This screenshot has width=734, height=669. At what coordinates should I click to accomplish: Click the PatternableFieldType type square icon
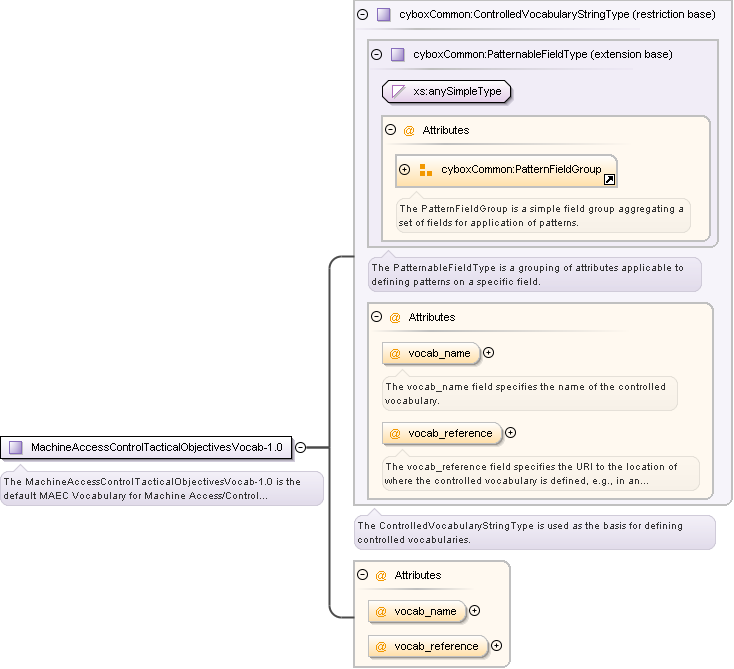(397, 54)
